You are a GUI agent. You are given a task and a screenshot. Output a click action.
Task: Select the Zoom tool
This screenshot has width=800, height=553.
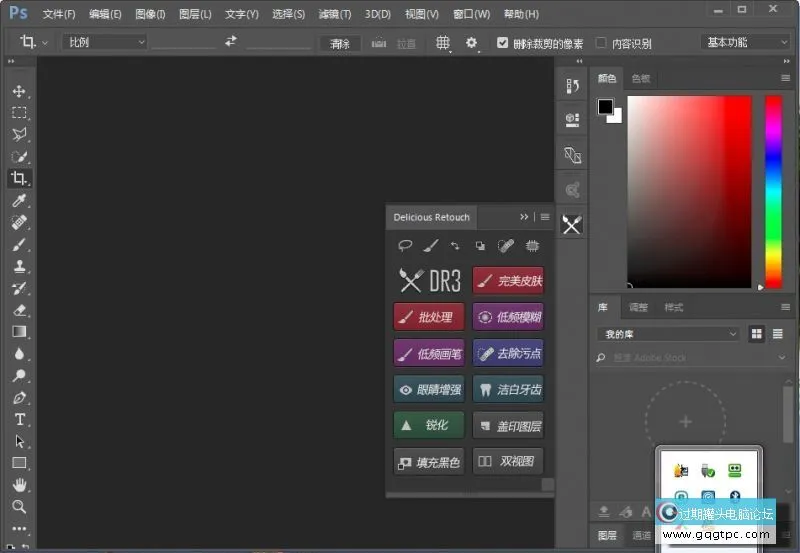pos(19,507)
